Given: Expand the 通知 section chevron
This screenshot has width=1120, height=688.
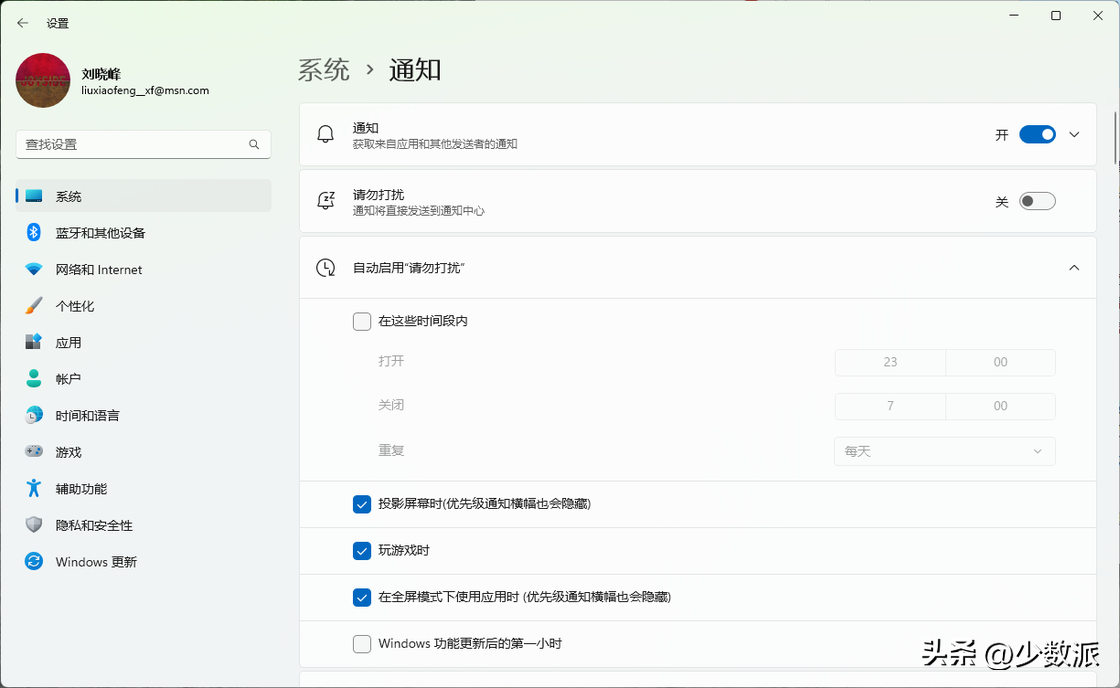Looking at the screenshot, I should click(x=1075, y=135).
